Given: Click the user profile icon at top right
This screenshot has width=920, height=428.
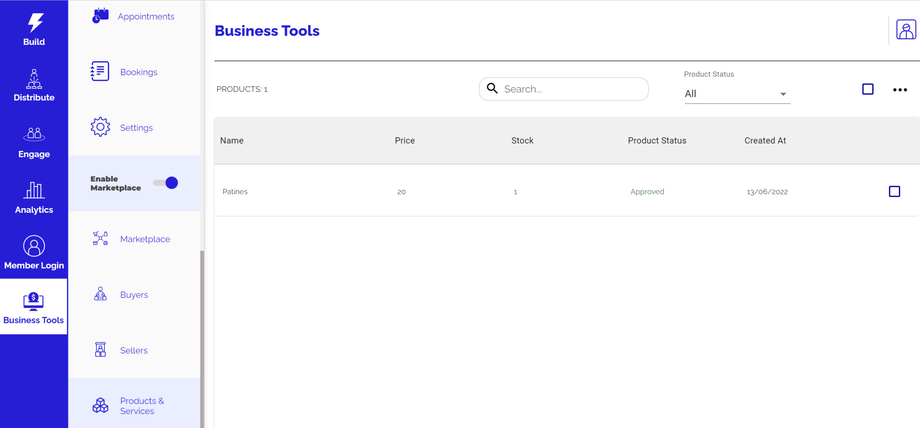Looking at the screenshot, I should tap(905, 30).
